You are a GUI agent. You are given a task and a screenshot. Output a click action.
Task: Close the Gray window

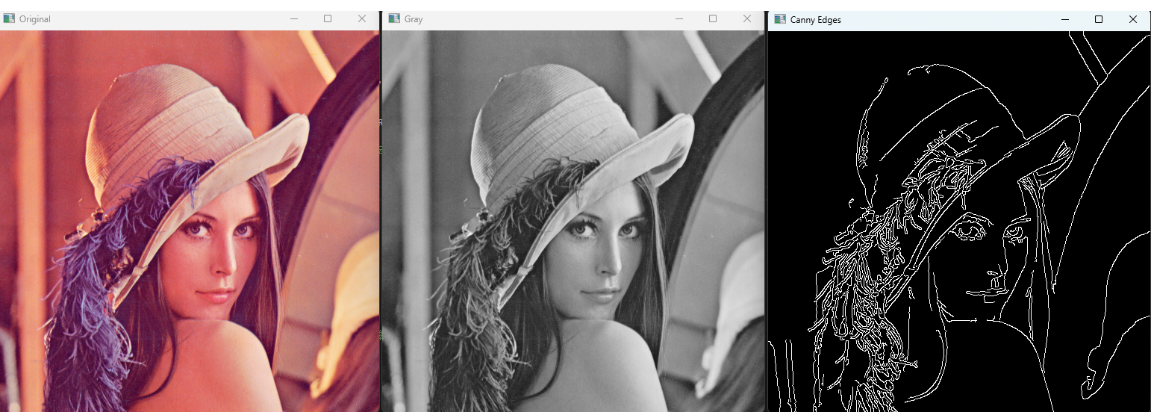[x=747, y=18]
